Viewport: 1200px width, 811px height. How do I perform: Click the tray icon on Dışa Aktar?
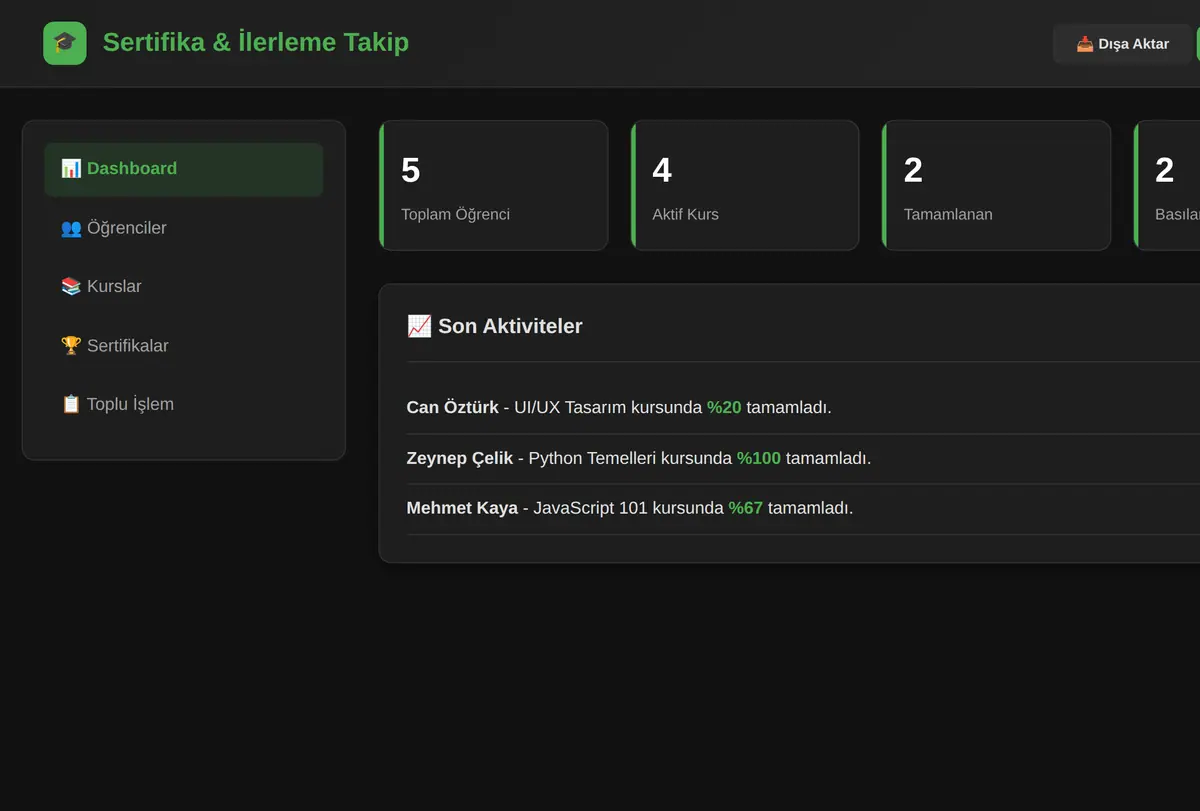coord(1085,44)
